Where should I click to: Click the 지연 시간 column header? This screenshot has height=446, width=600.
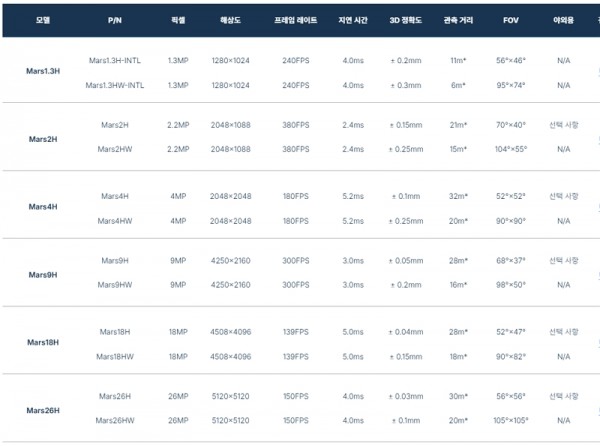point(353,20)
